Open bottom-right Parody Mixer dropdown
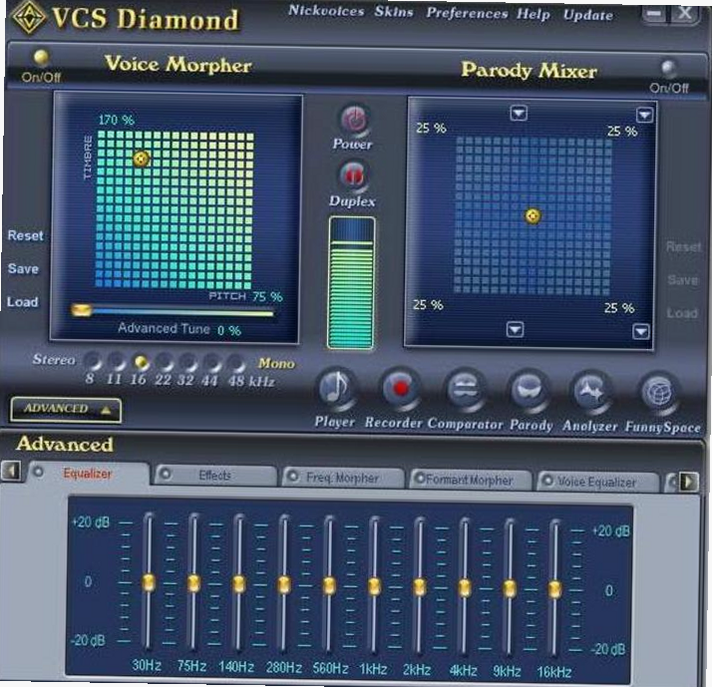Image resolution: width=712 pixels, height=687 pixels. point(641,331)
